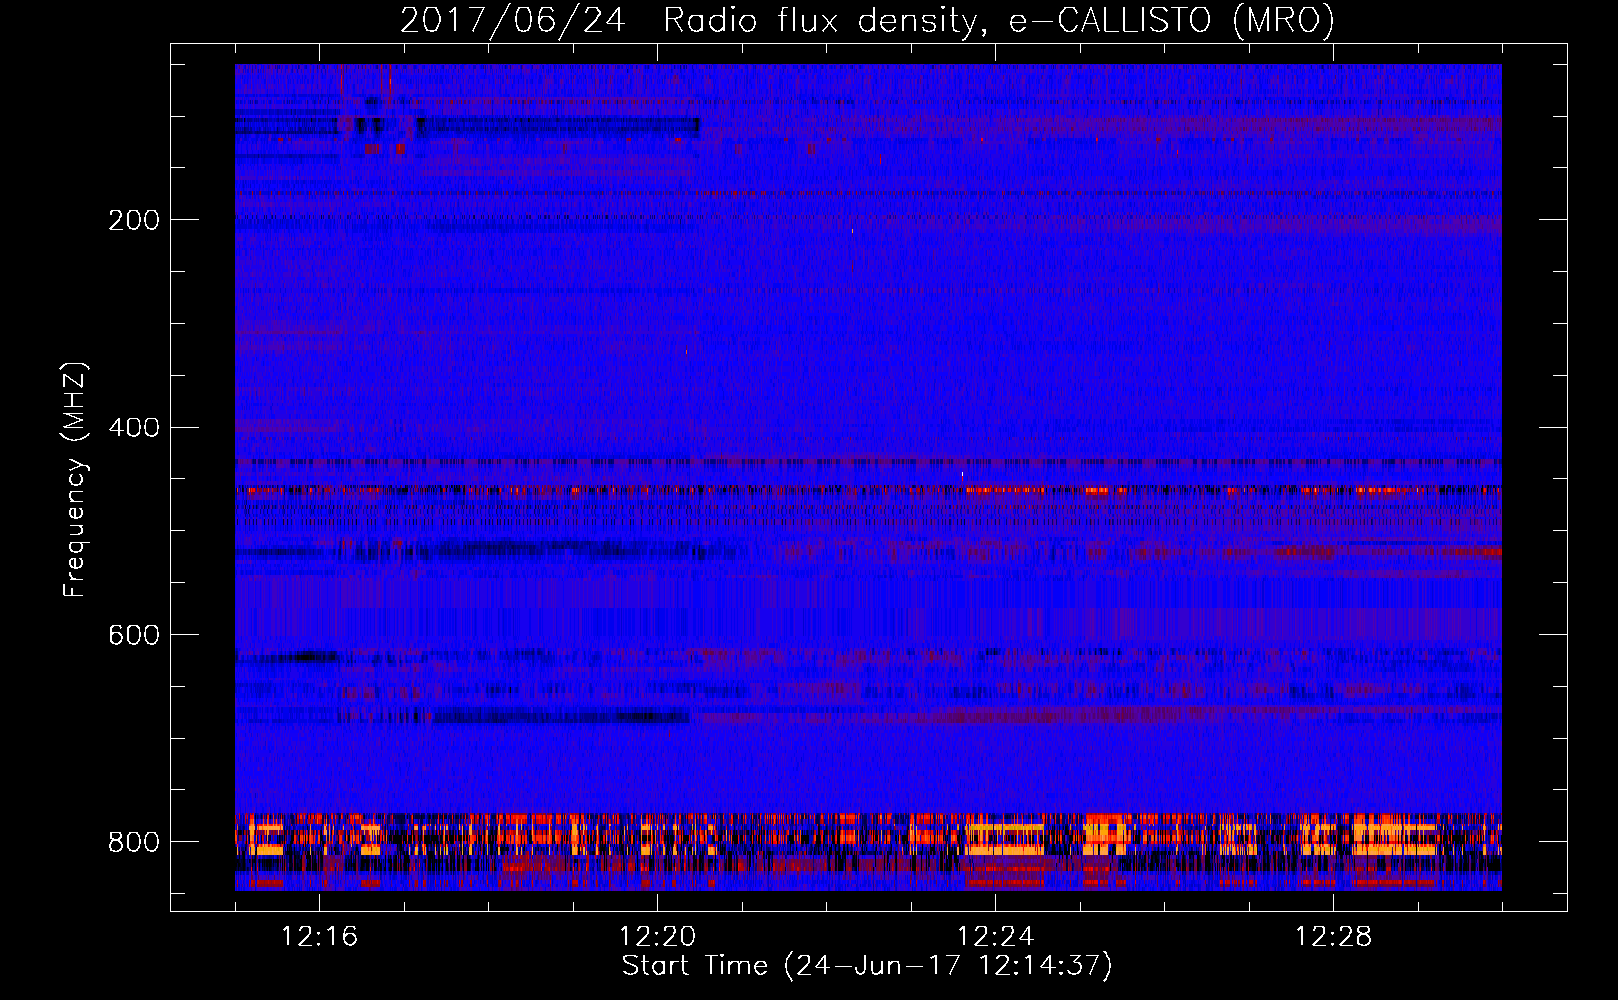1618x1000 pixels.
Task: Click the plot title '2017/06/24 Radio flux density'
Action: [x=688, y=20]
